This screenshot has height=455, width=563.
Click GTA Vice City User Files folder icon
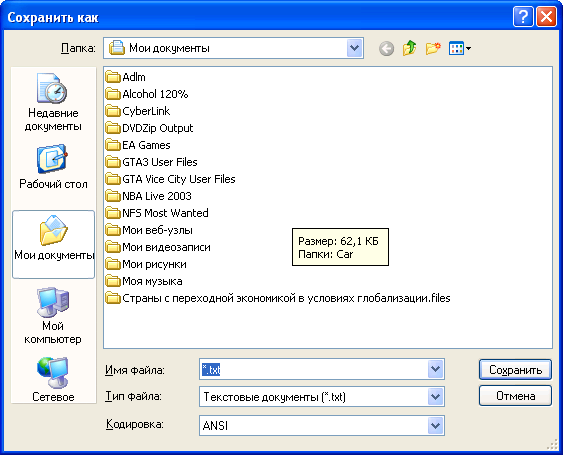pyautogui.click(x=113, y=179)
